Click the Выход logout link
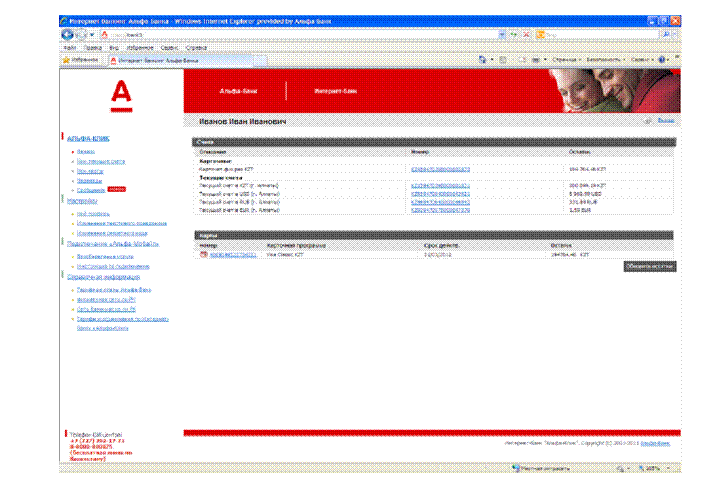The image size is (712, 496). click(666, 121)
